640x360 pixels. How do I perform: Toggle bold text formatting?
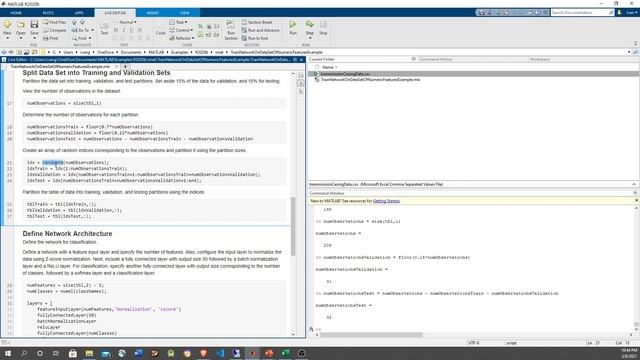coord(116,30)
